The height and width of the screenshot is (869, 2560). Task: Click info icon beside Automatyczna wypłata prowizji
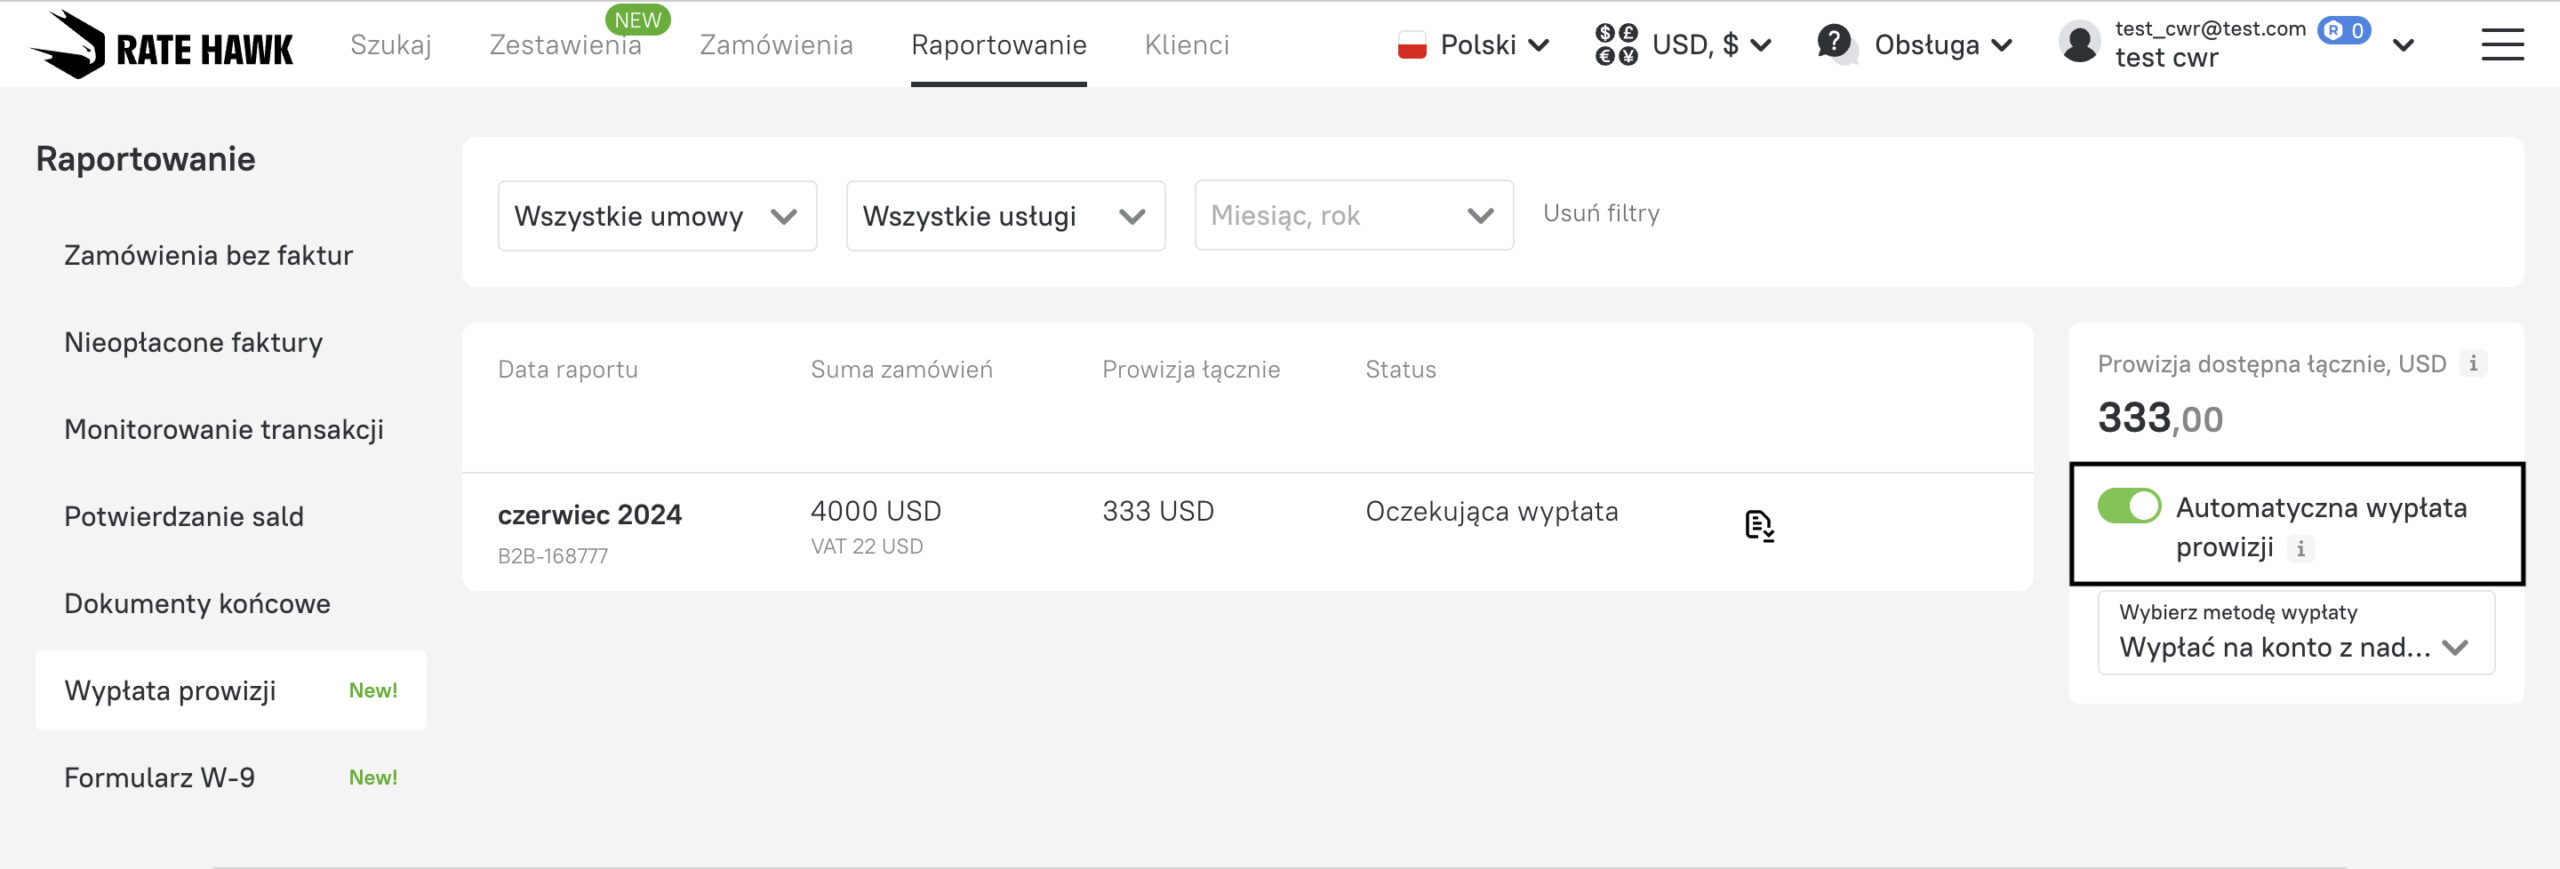[x=2301, y=549]
